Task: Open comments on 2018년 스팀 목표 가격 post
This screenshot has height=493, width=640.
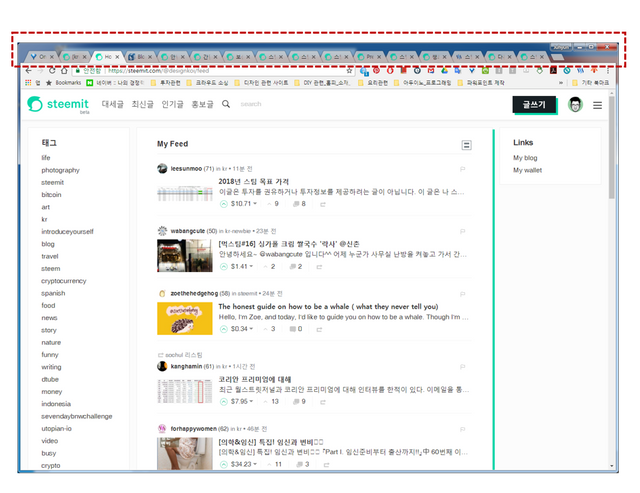Action: point(299,204)
